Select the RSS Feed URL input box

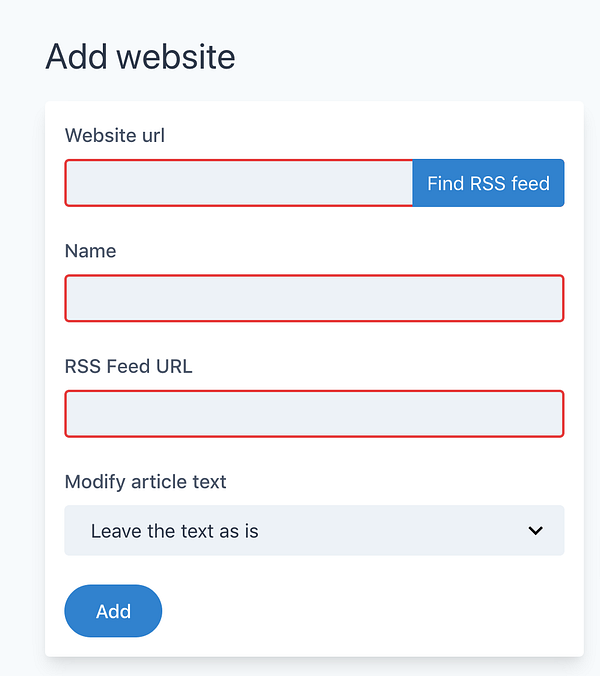[314, 414]
